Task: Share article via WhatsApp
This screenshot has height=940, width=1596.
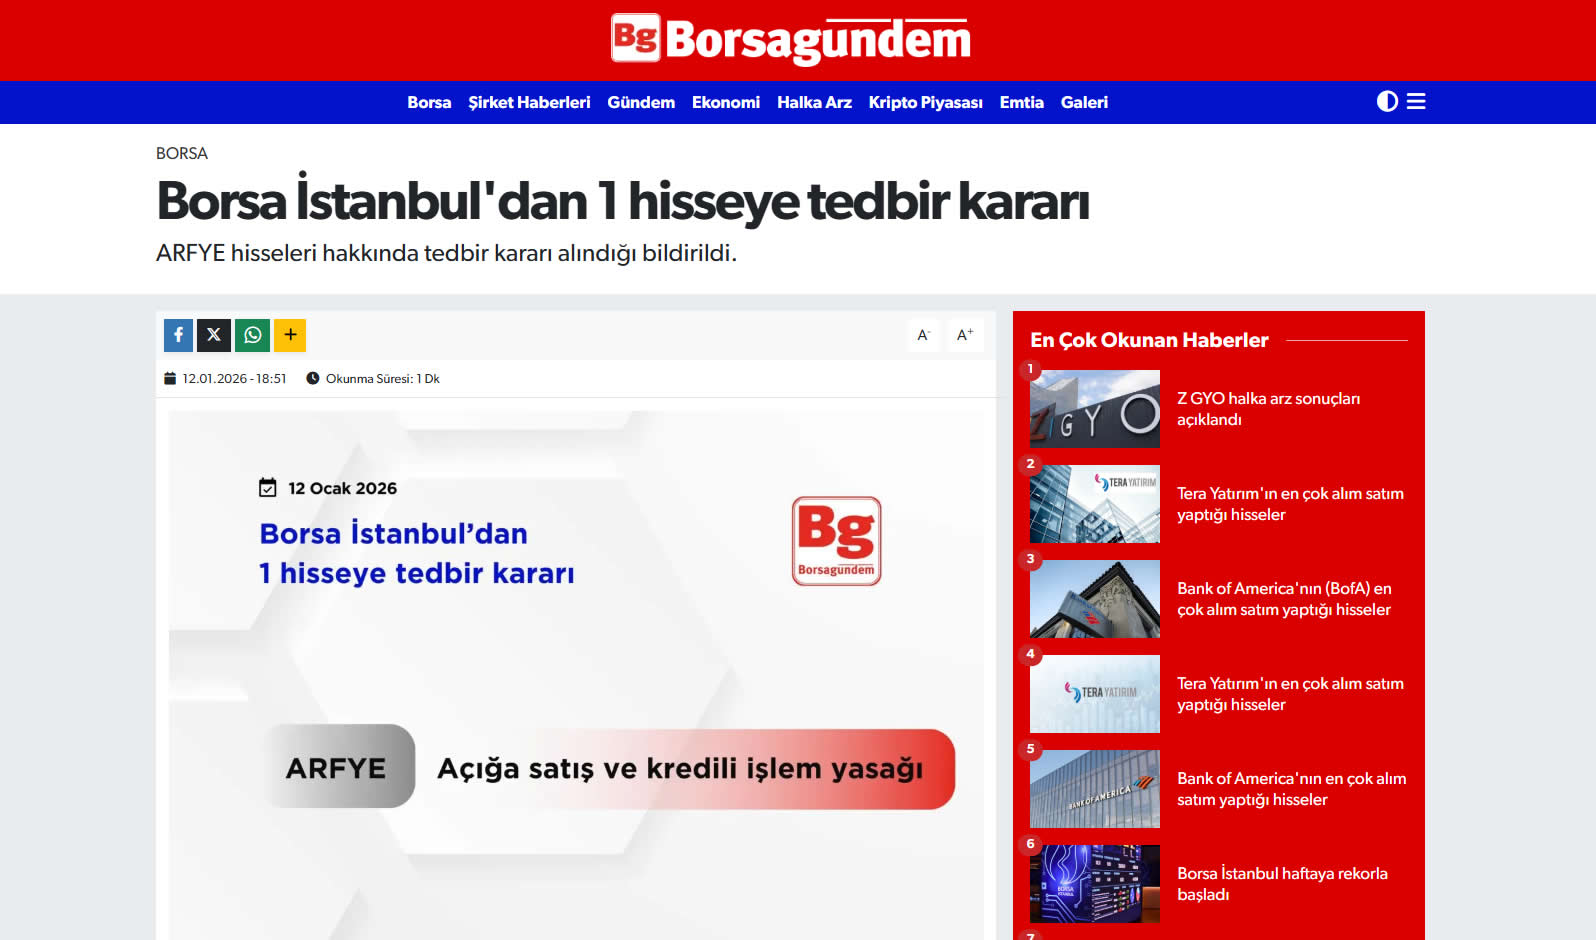Action: click(252, 335)
